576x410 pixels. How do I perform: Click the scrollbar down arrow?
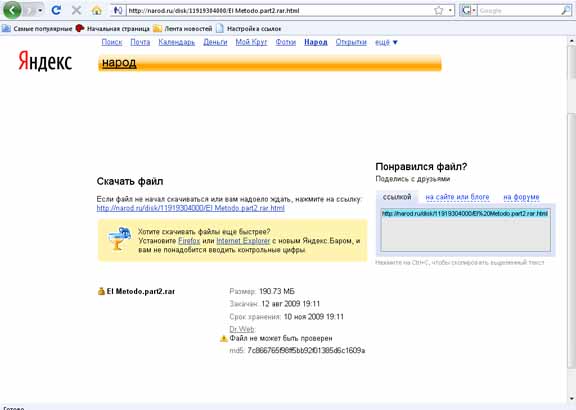(572, 398)
